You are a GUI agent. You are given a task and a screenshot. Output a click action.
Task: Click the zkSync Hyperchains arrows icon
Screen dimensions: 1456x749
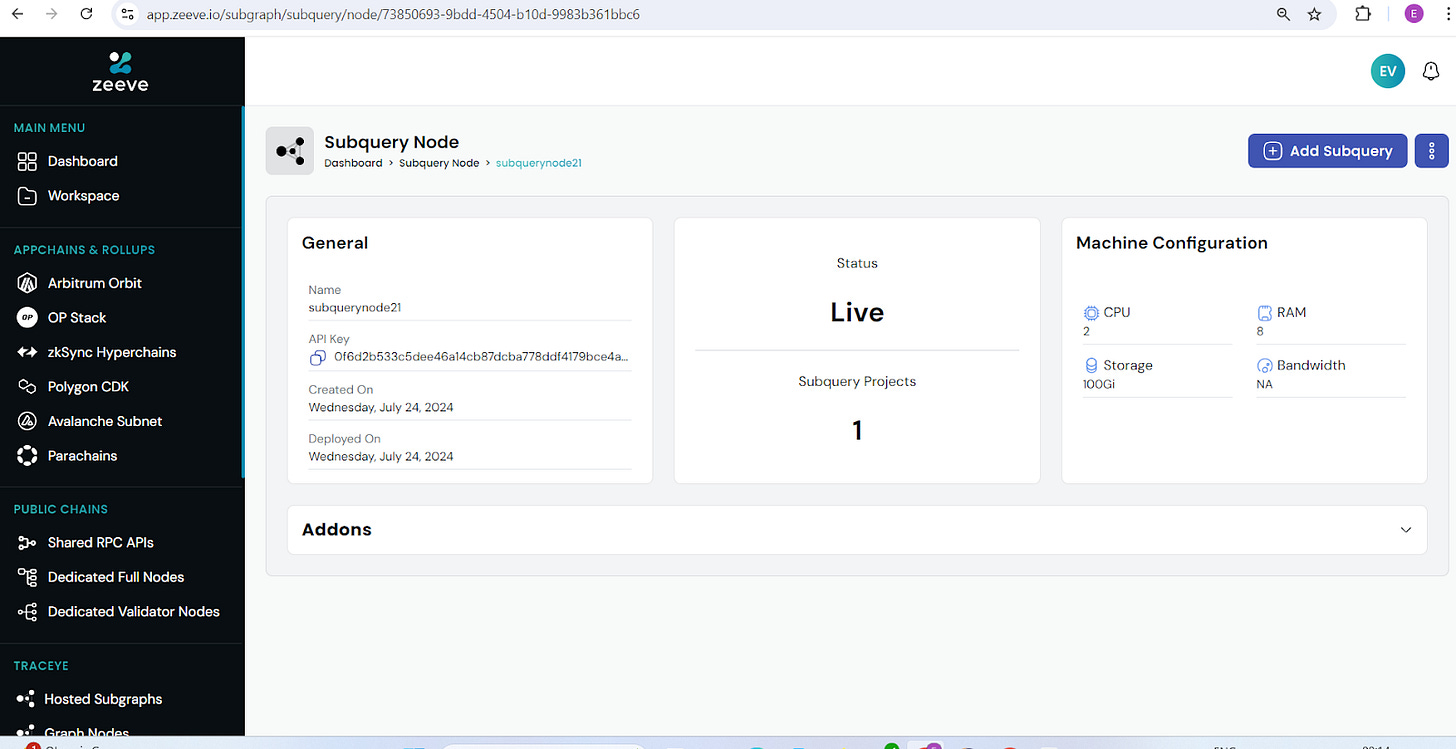27,352
